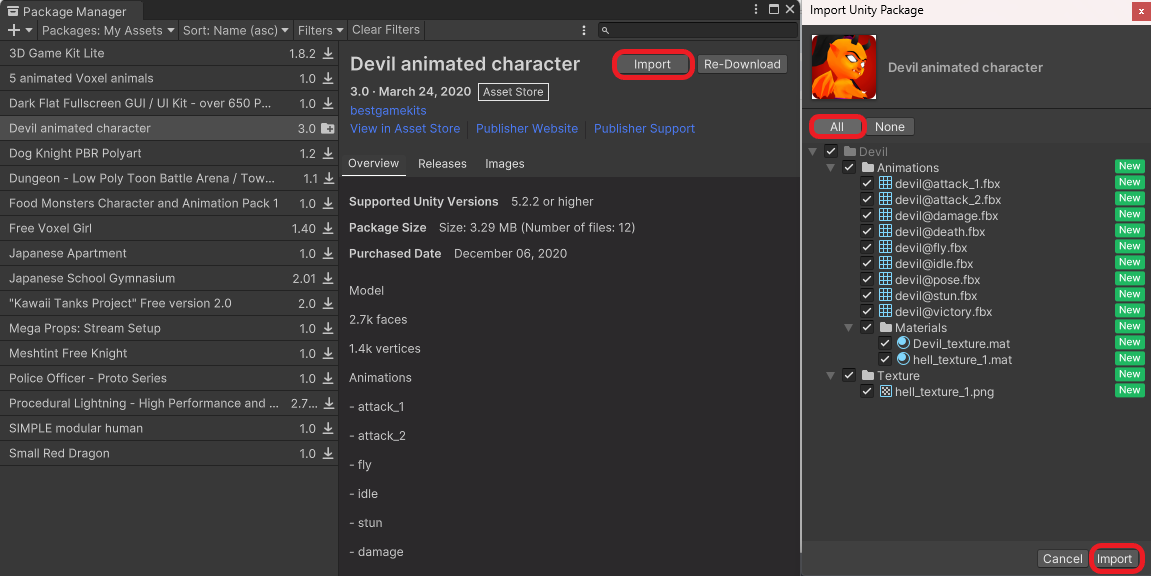Switch to the Overview tab

coord(374,164)
